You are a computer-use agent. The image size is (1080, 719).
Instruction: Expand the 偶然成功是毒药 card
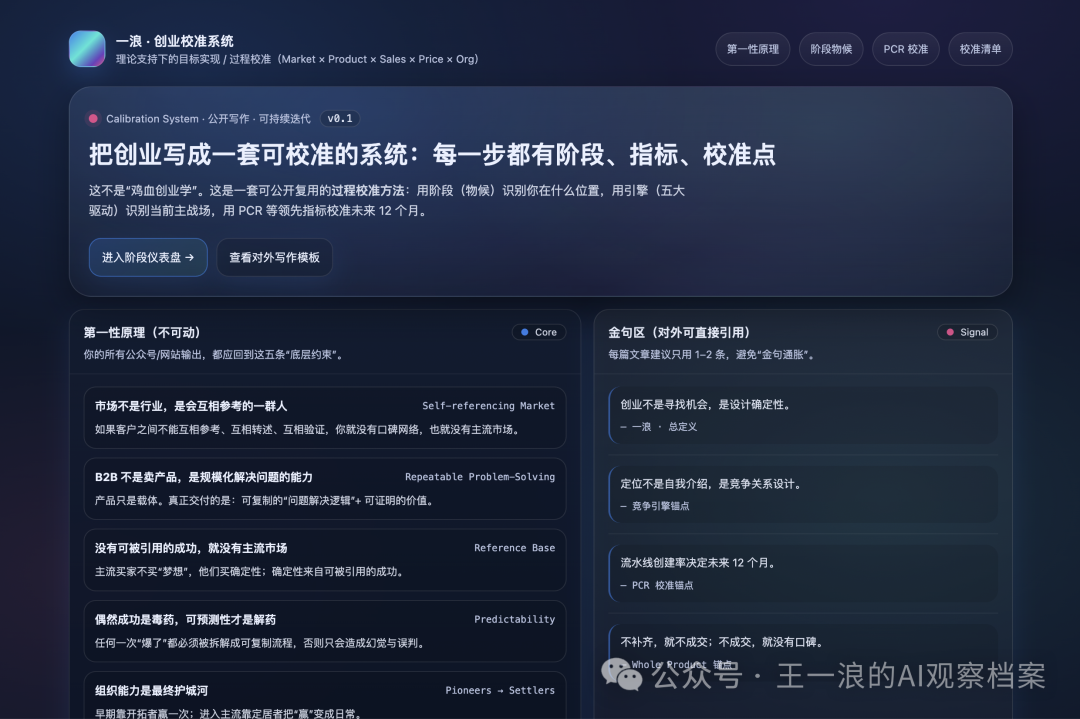coord(324,631)
